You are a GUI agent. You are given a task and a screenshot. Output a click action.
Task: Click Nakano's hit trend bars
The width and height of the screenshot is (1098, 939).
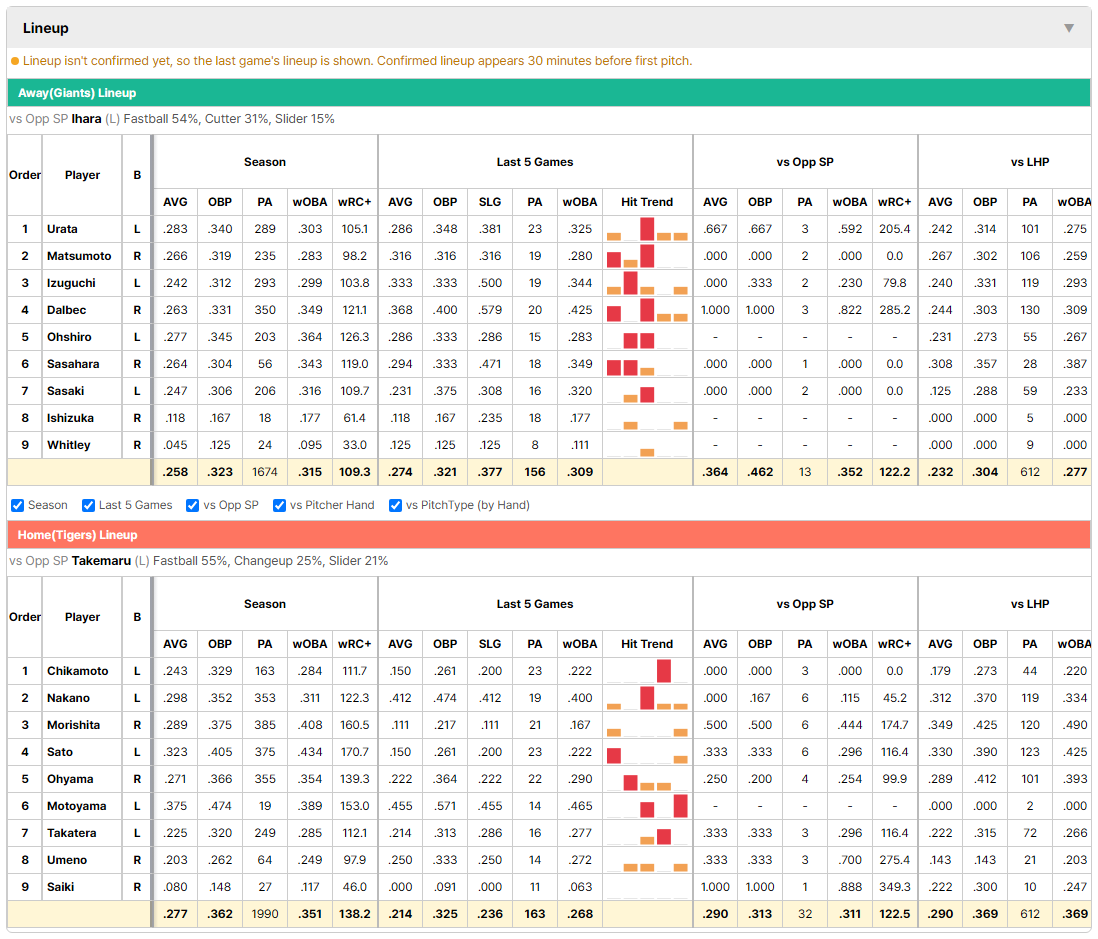(647, 698)
